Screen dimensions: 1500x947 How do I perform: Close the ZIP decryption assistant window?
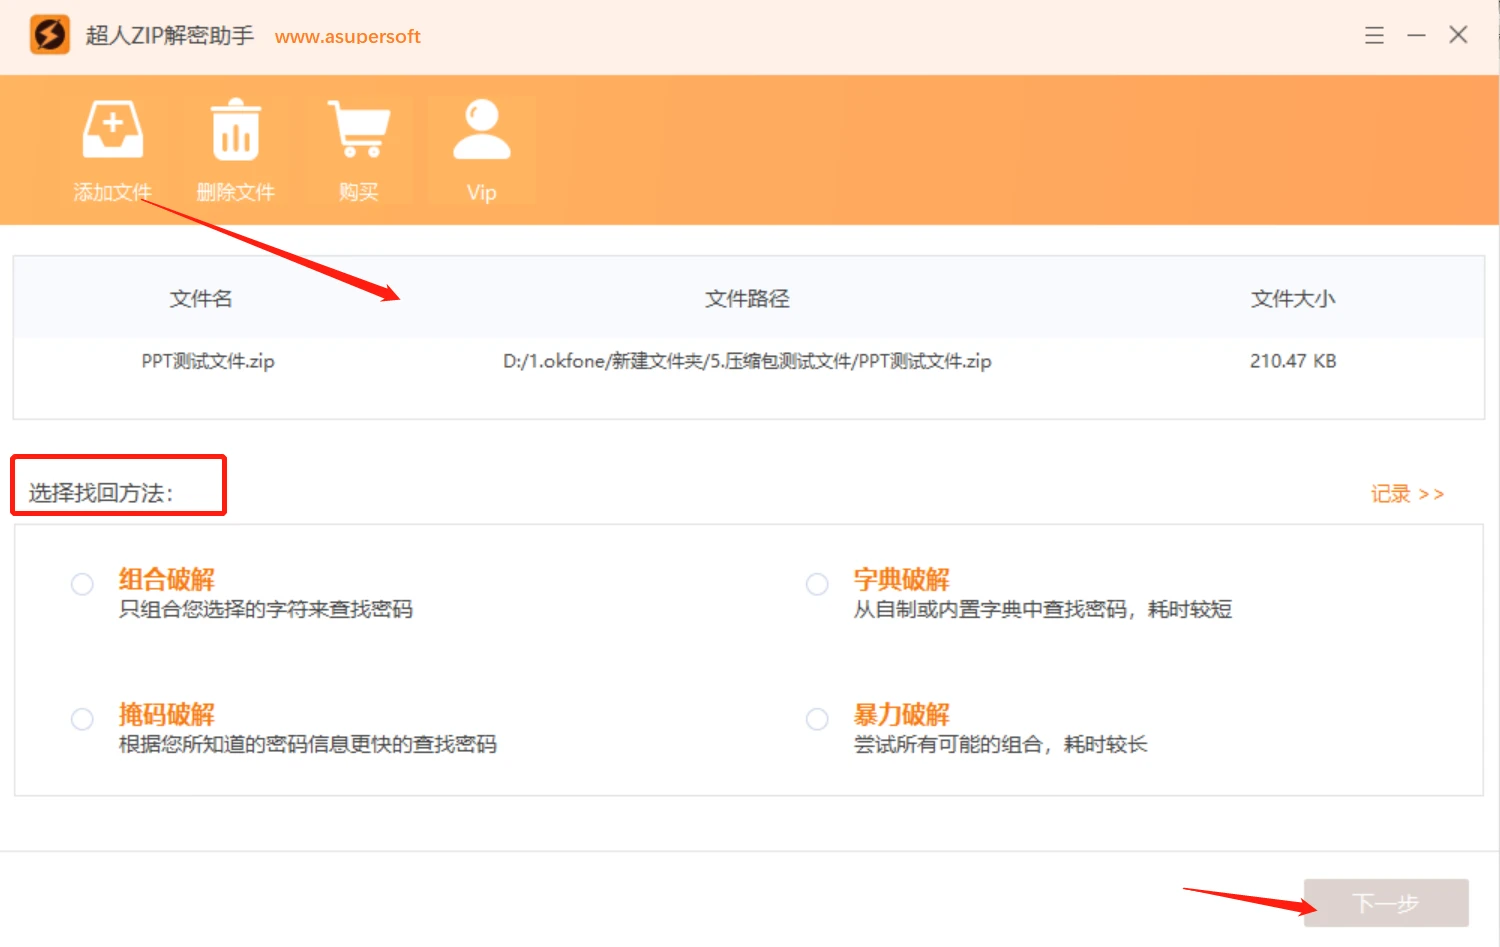coord(1458,35)
